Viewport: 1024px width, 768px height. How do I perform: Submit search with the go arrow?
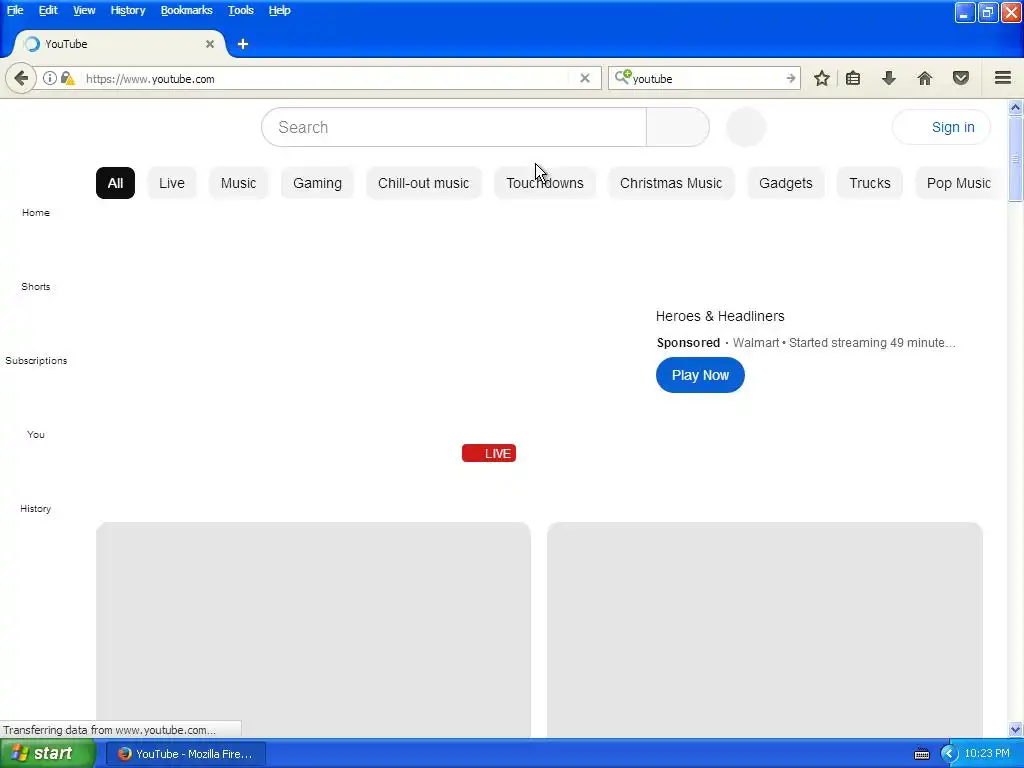tap(790, 78)
